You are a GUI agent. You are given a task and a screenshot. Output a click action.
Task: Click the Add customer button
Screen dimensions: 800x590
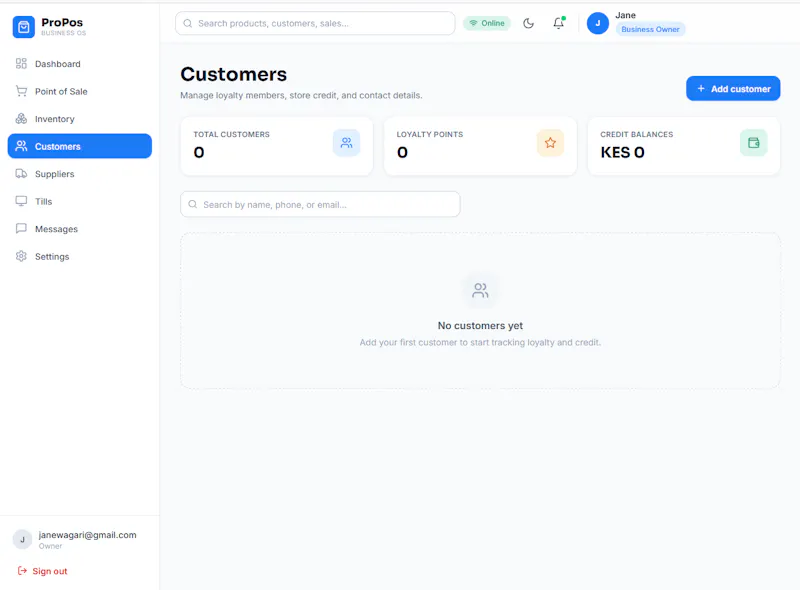733,89
